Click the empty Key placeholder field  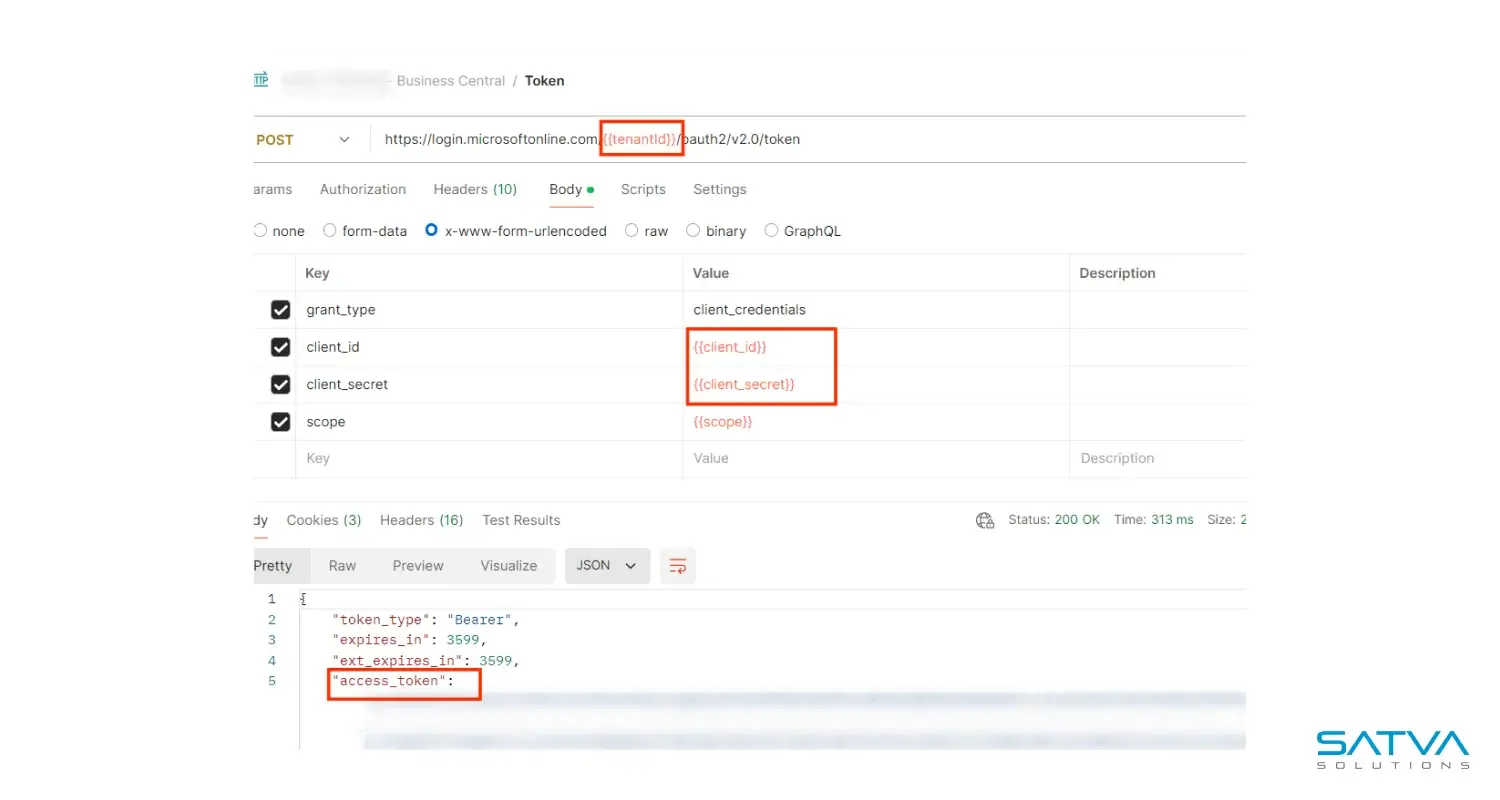click(489, 458)
